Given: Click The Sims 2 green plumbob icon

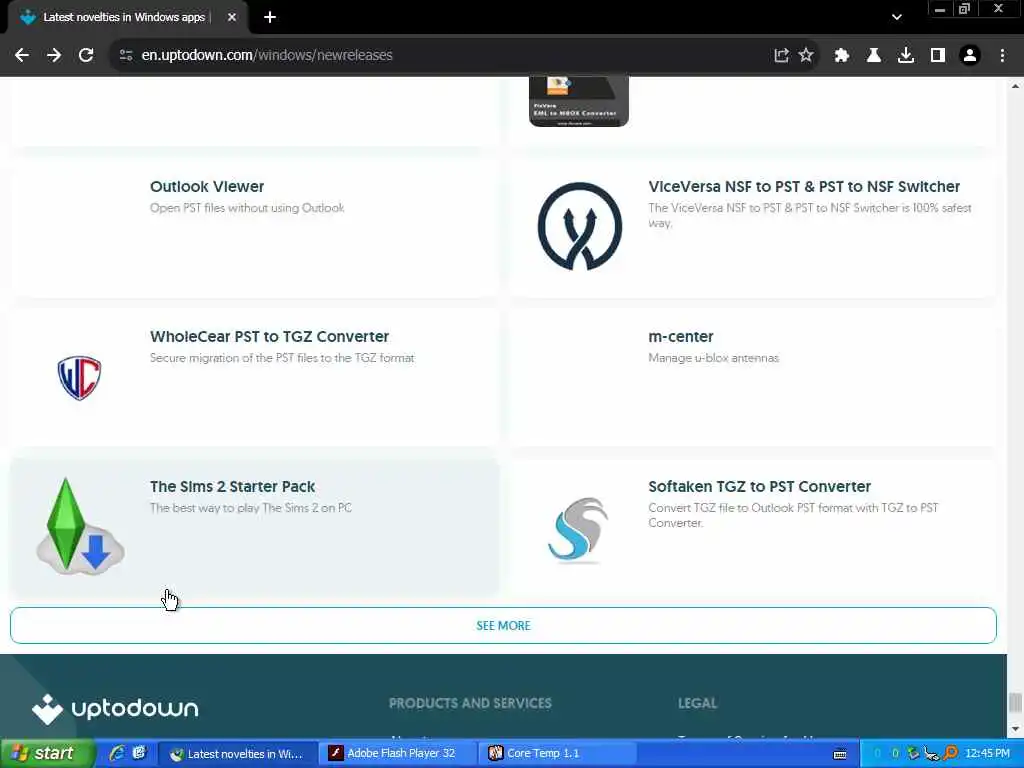Looking at the screenshot, I should [x=80, y=526].
